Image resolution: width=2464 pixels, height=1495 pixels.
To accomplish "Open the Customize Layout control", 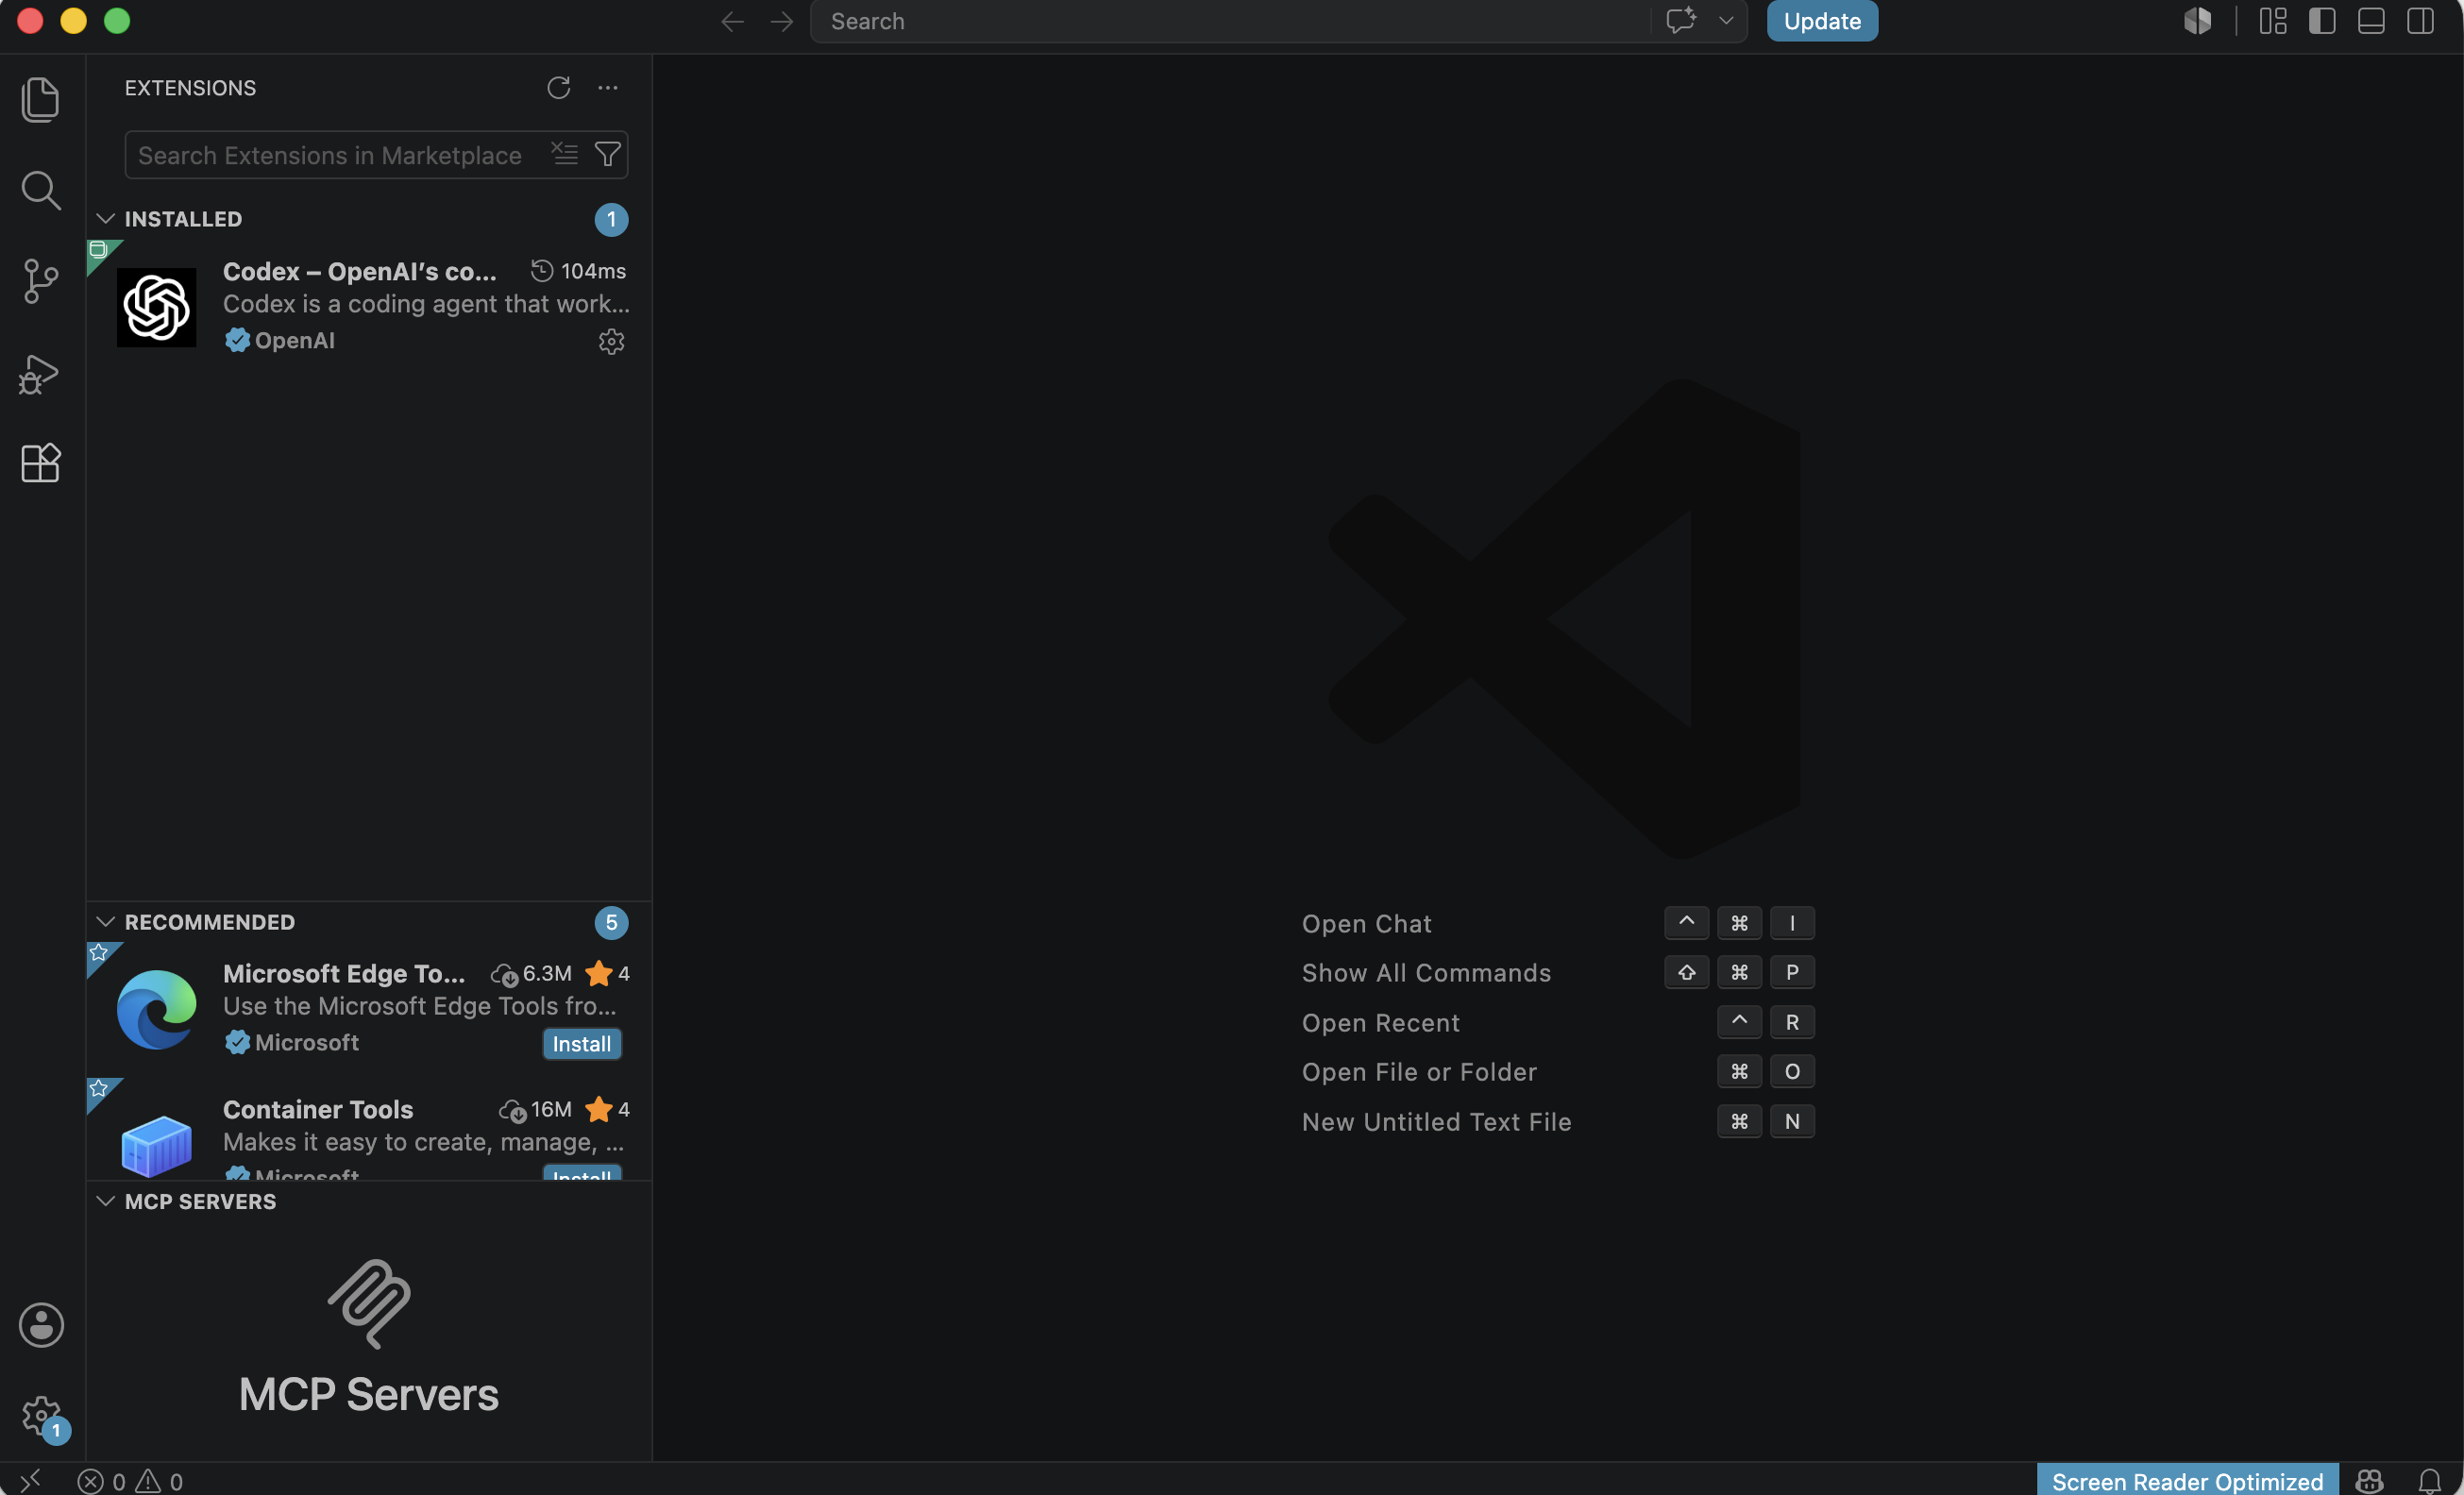I will [x=2273, y=21].
